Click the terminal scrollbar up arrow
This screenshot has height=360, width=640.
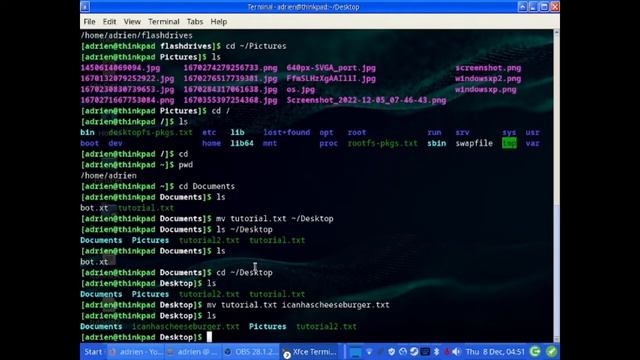(556, 33)
